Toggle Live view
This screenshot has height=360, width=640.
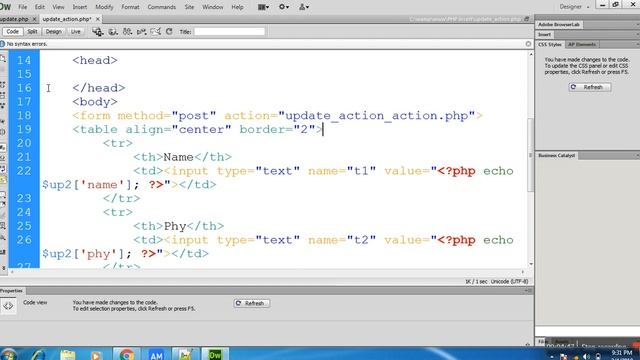click(x=76, y=31)
